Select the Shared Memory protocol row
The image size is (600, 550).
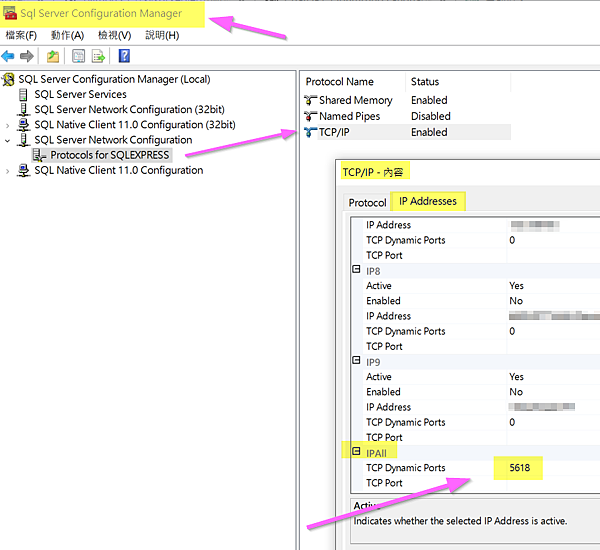pos(407,100)
